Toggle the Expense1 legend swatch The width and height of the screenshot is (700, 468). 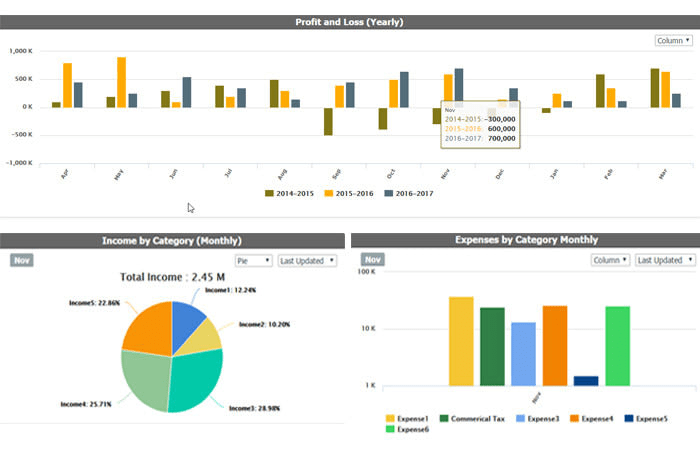tap(390, 418)
